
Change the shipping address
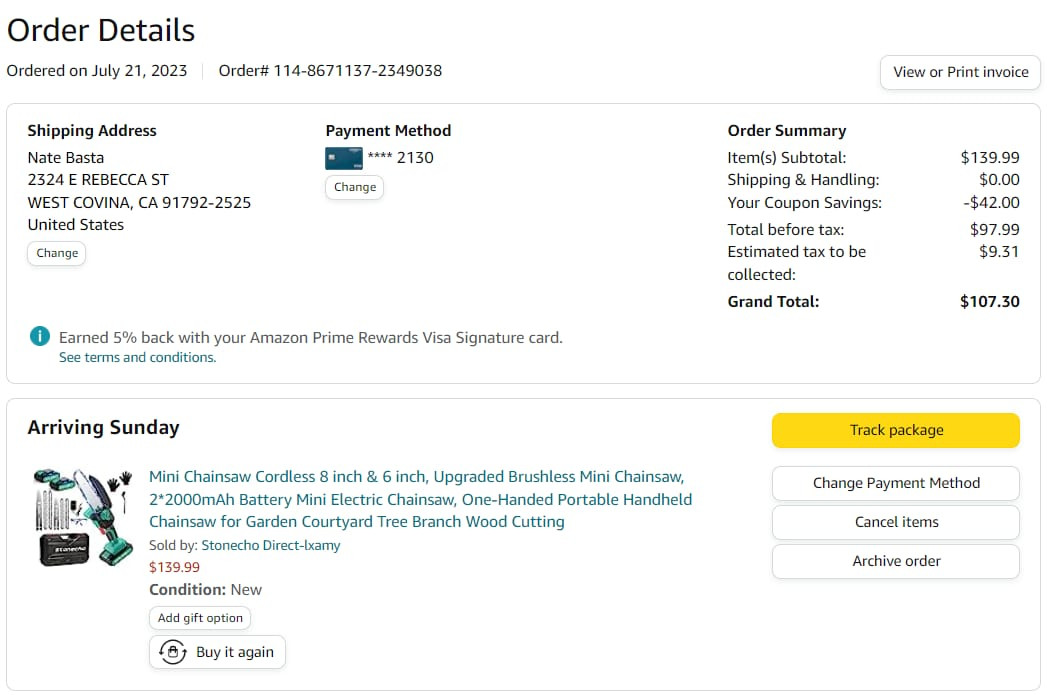(57, 253)
